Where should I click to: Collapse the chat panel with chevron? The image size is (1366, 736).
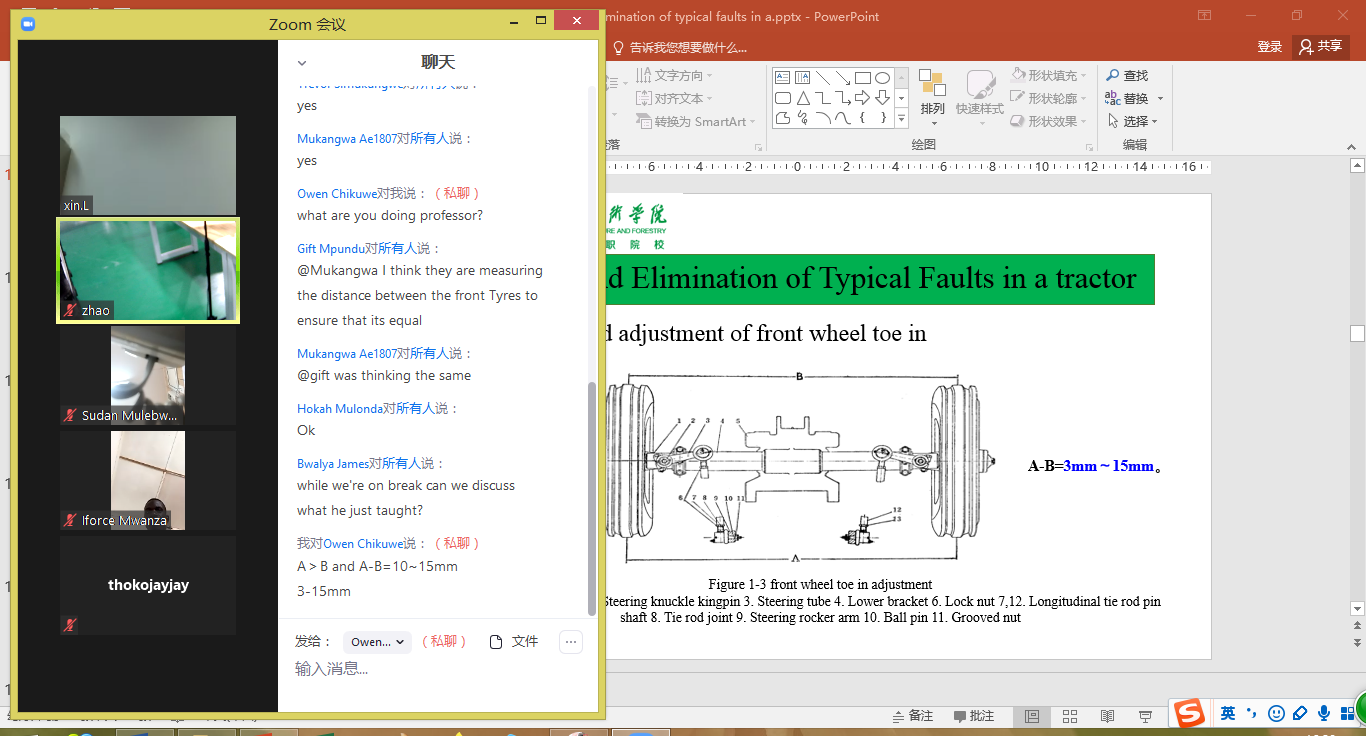(302, 63)
